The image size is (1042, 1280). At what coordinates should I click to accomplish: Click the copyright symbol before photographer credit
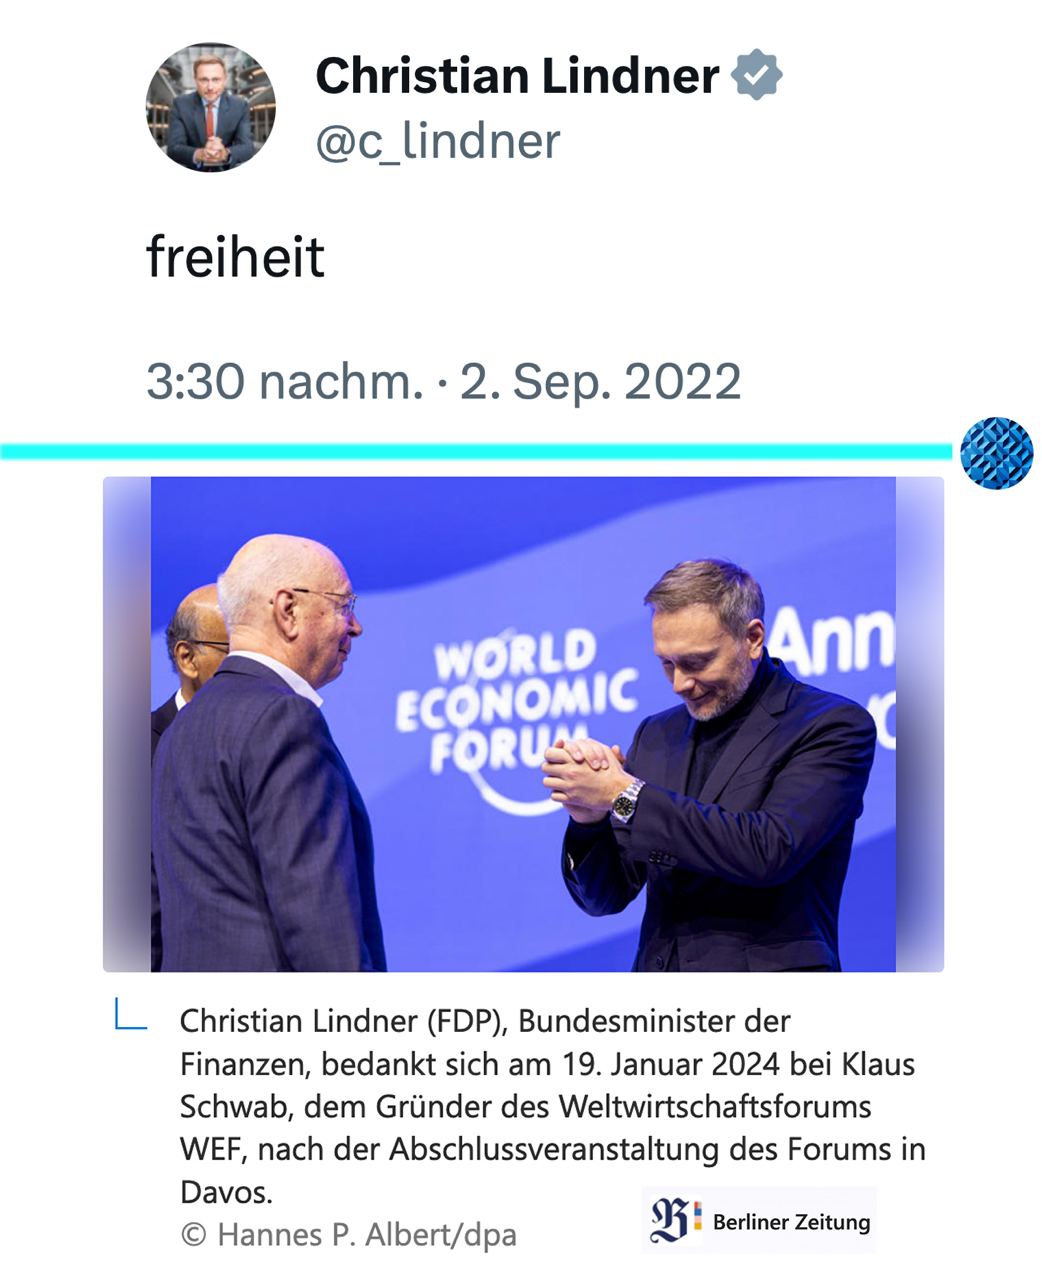tap(193, 1235)
